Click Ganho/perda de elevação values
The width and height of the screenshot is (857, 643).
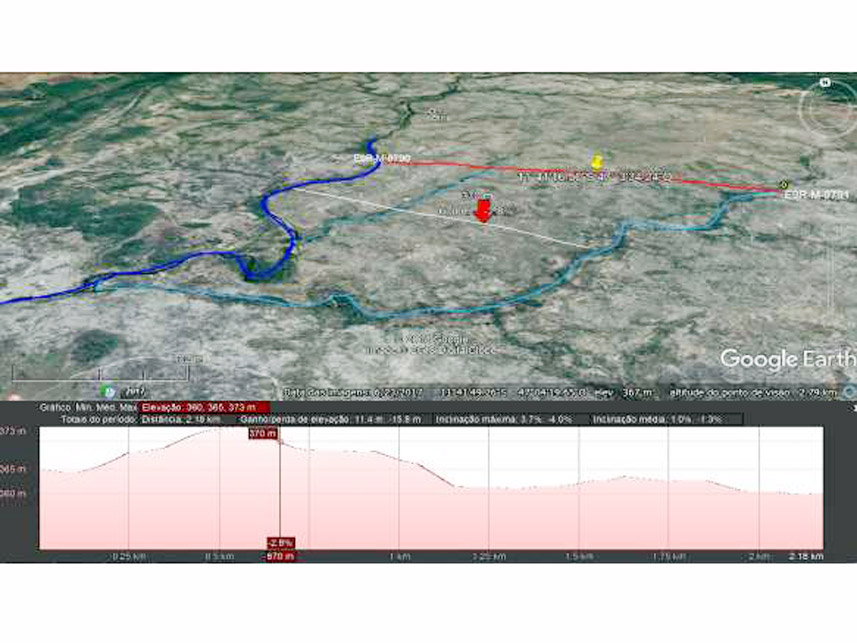[331, 419]
